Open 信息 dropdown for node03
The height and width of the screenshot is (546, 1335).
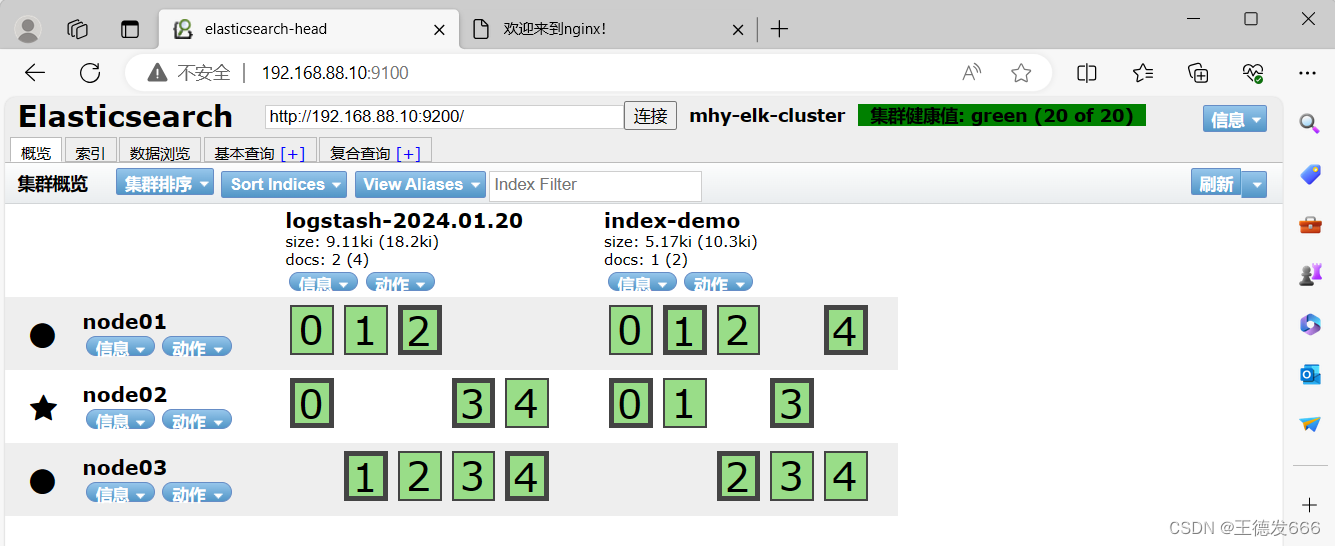point(121,493)
